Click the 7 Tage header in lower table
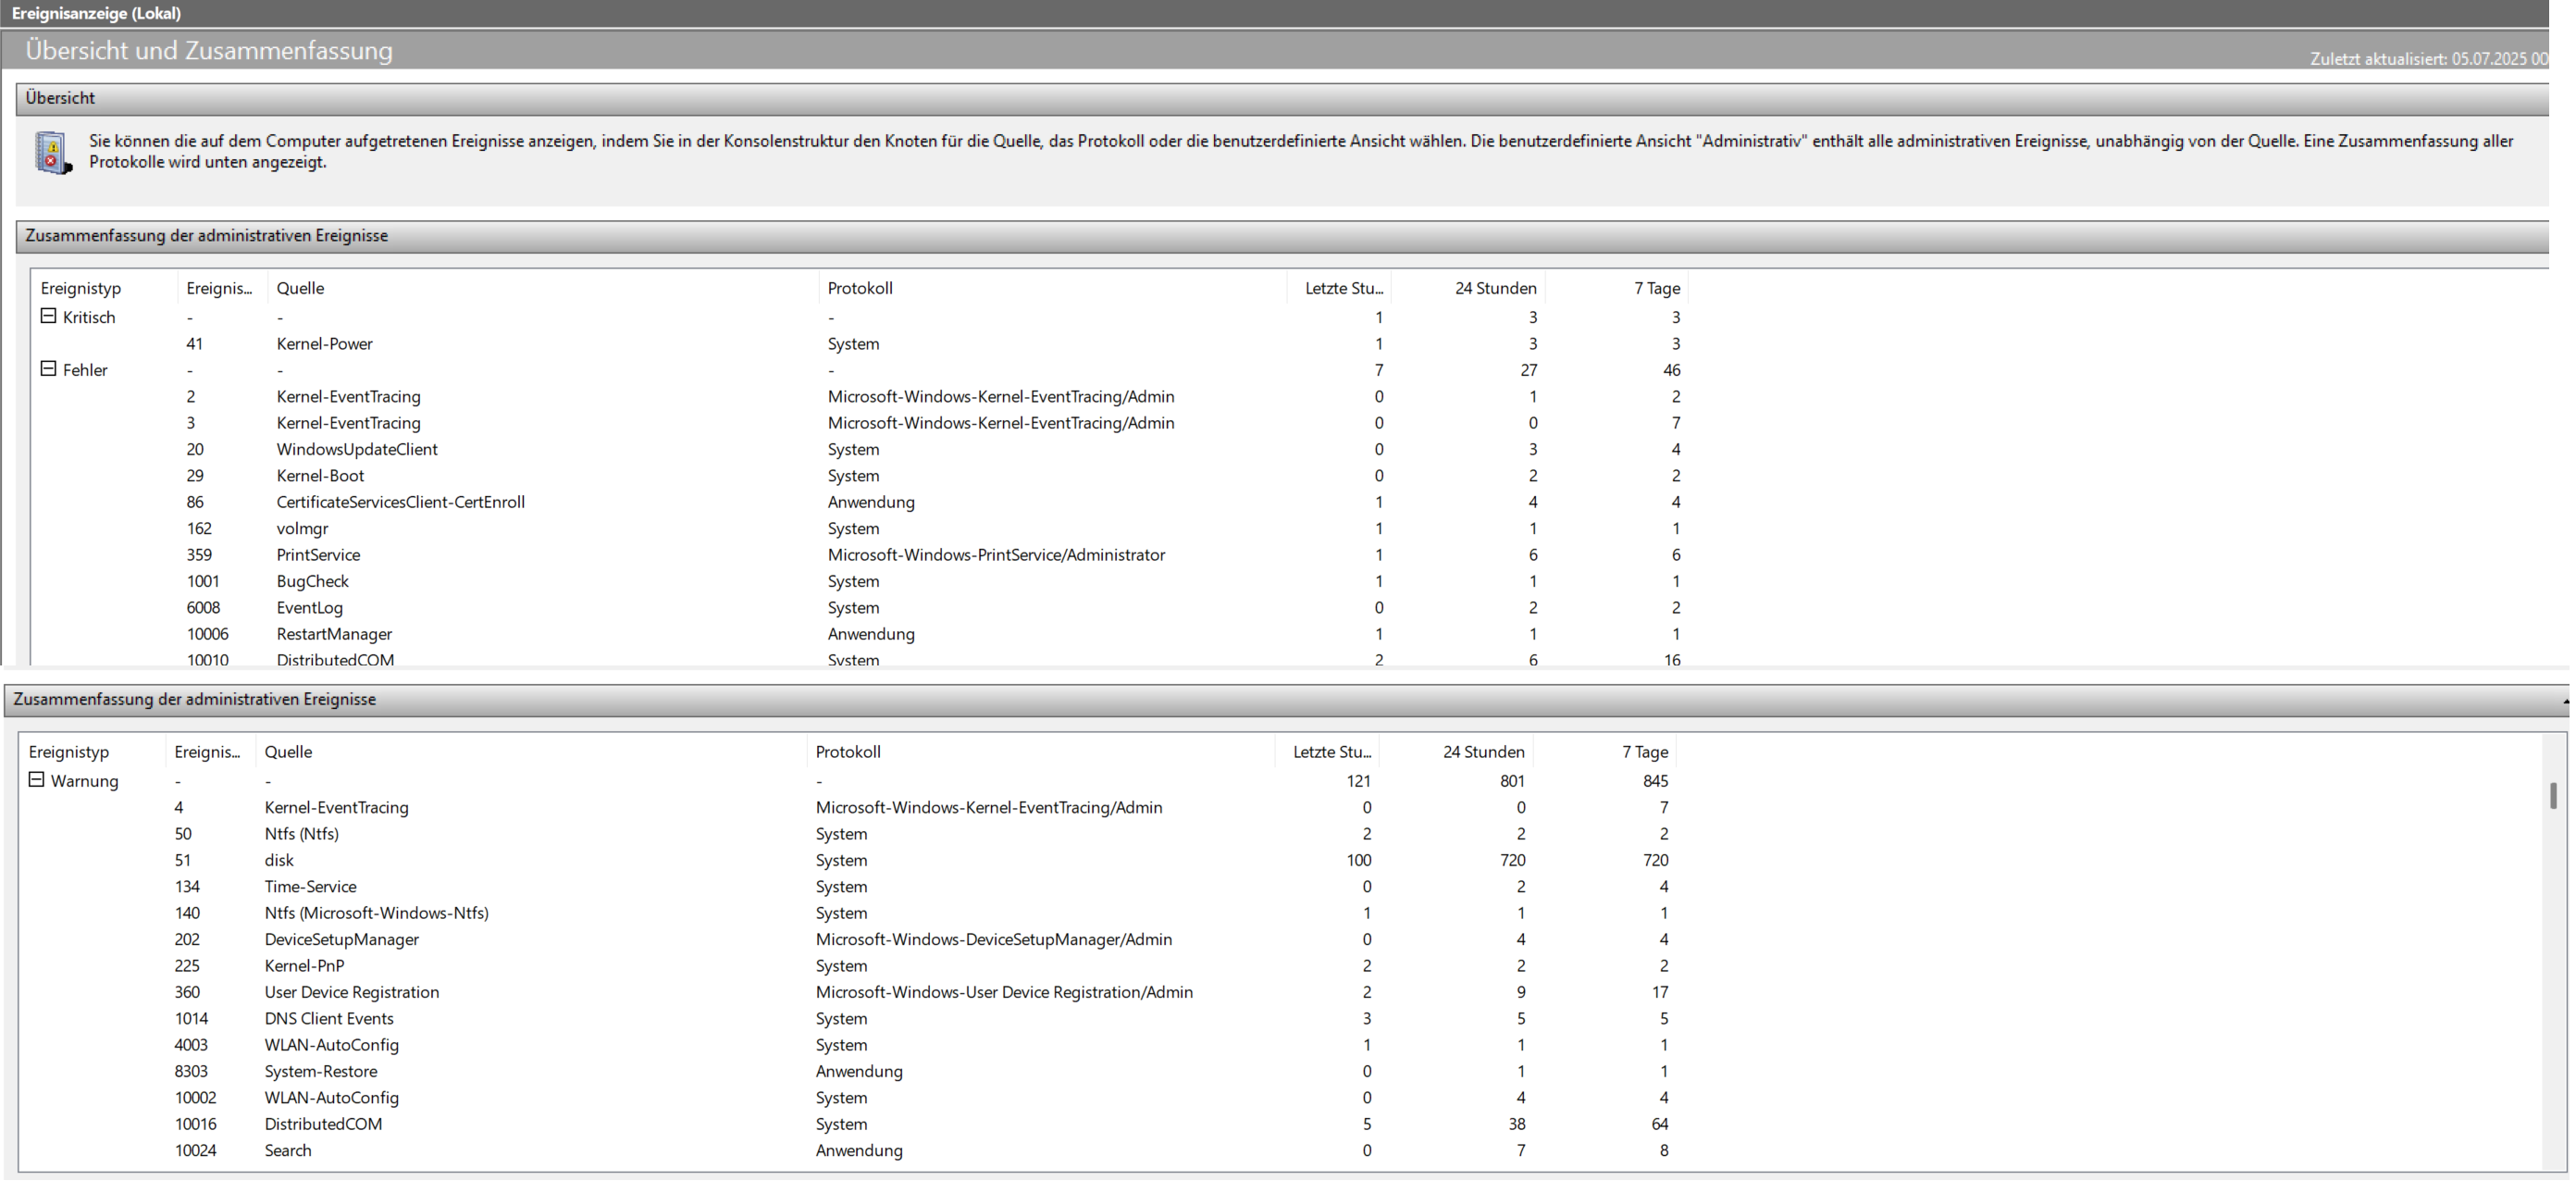 pos(1644,752)
